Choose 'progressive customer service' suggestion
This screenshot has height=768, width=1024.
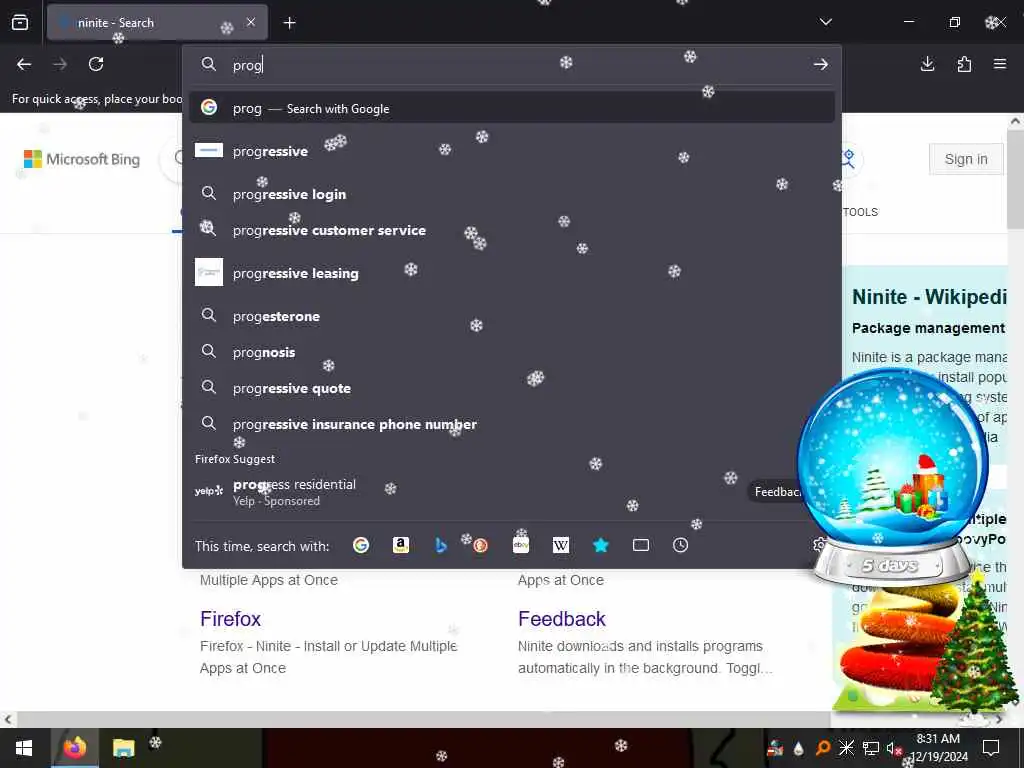(512, 230)
